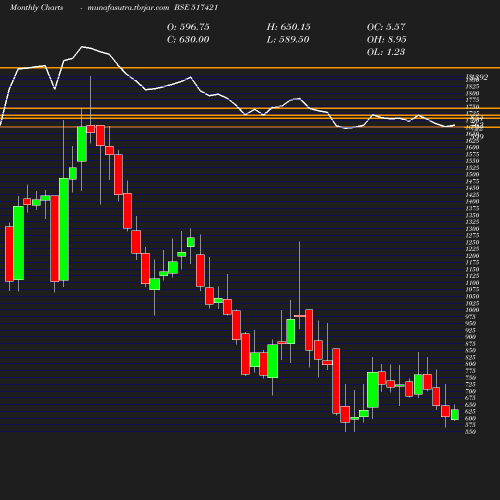This screenshot has height=500, width=500.
Task: Click the 1025 price axis label
Action: 472,303
